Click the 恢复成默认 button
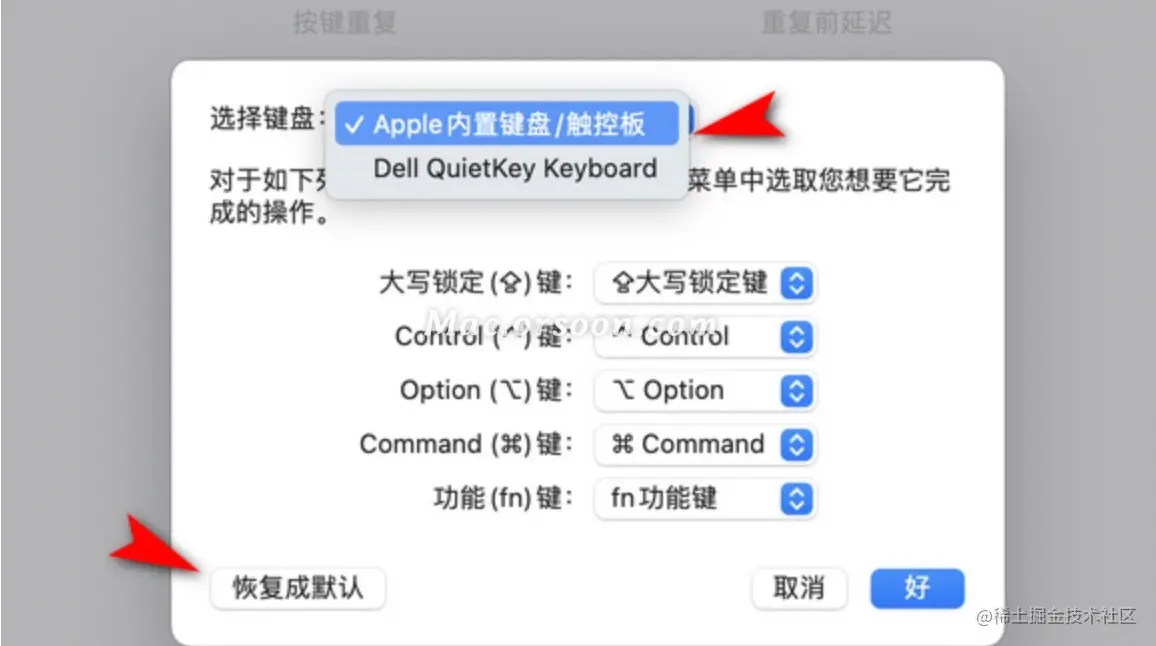This screenshot has height=646, width=1156. tap(298, 588)
